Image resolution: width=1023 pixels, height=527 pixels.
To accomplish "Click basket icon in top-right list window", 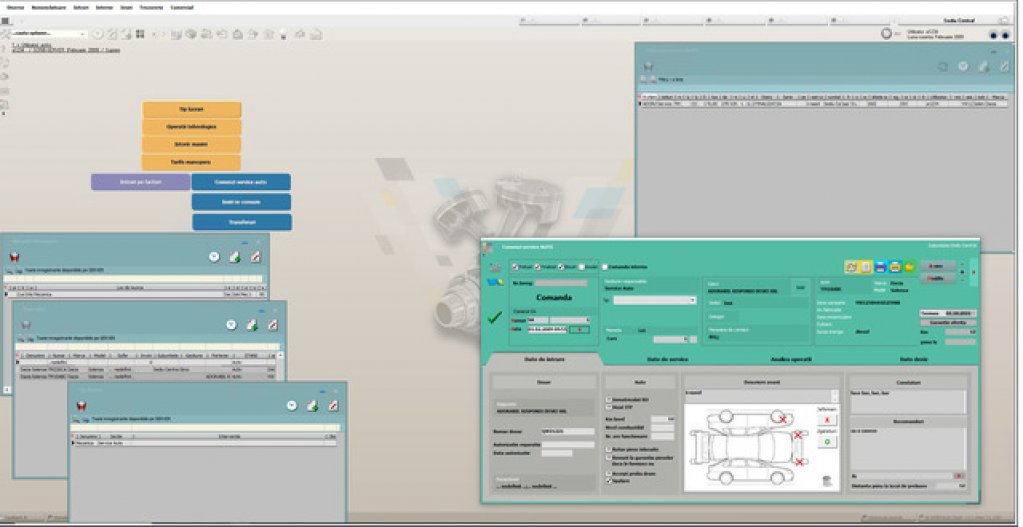I will point(648,66).
